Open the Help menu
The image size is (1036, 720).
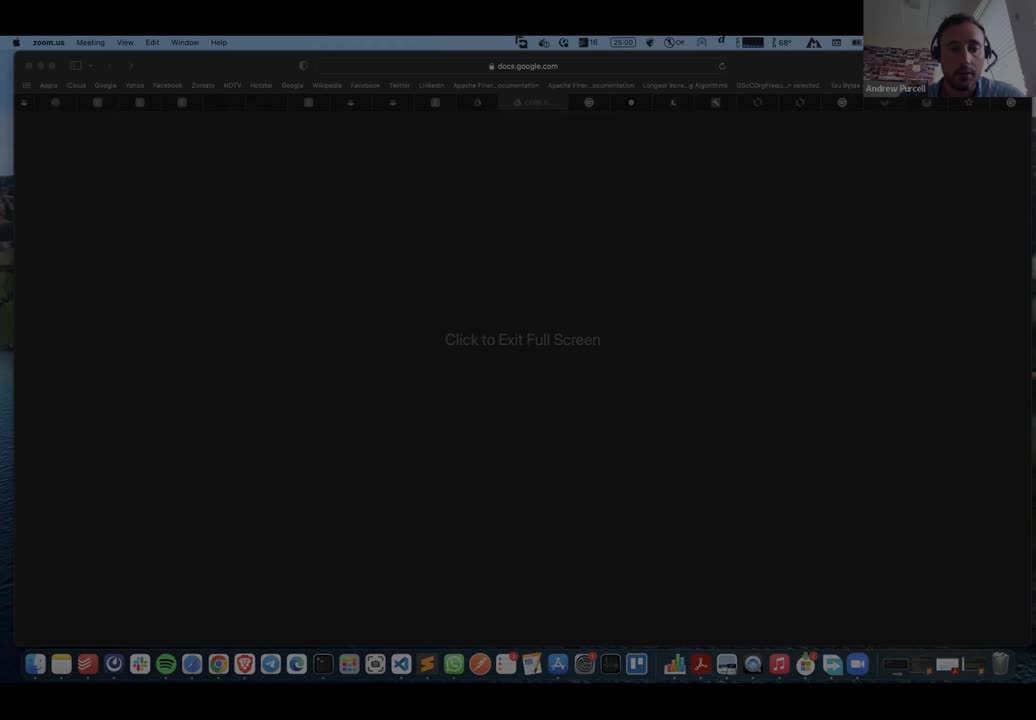219,43
